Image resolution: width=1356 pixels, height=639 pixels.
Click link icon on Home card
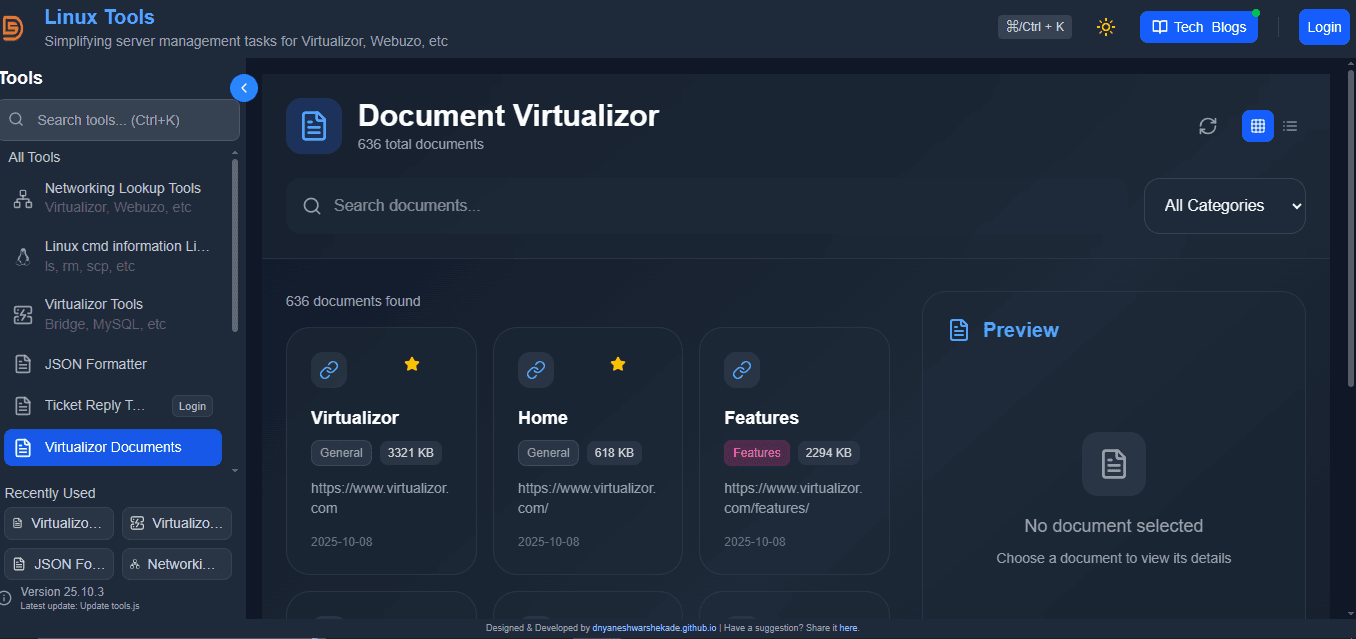coord(536,370)
